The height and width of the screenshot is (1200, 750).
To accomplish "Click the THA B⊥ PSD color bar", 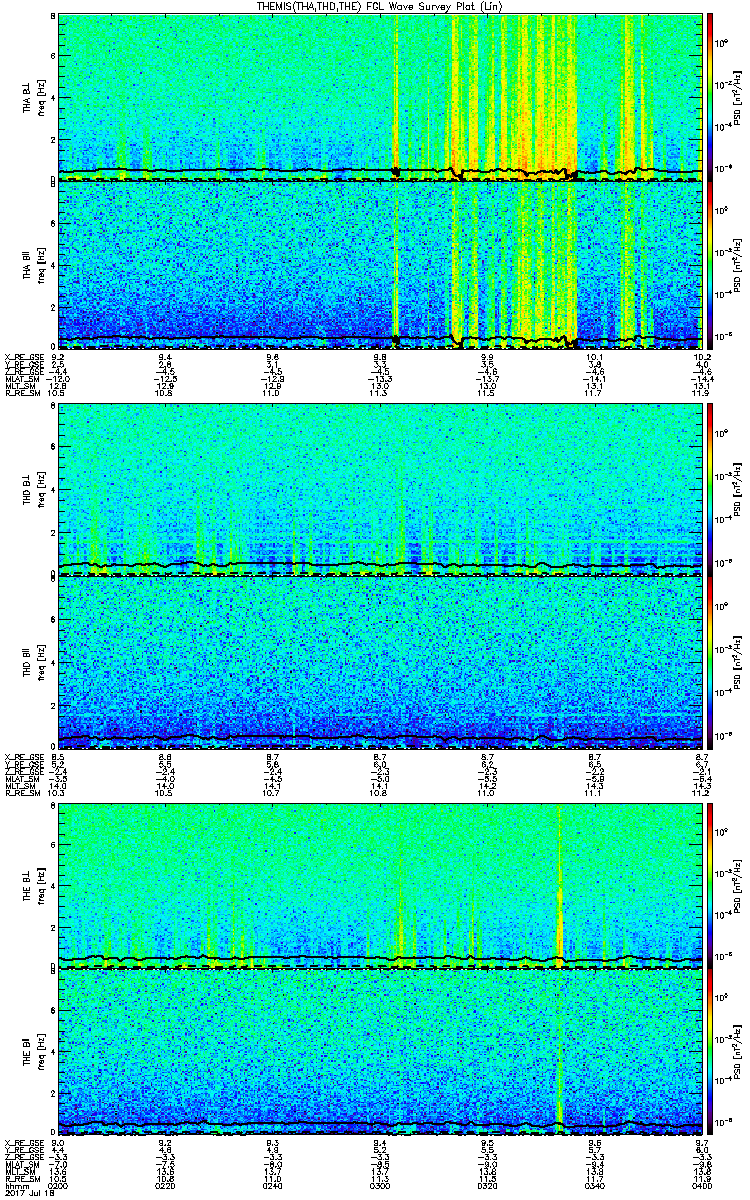I will pos(710,97).
